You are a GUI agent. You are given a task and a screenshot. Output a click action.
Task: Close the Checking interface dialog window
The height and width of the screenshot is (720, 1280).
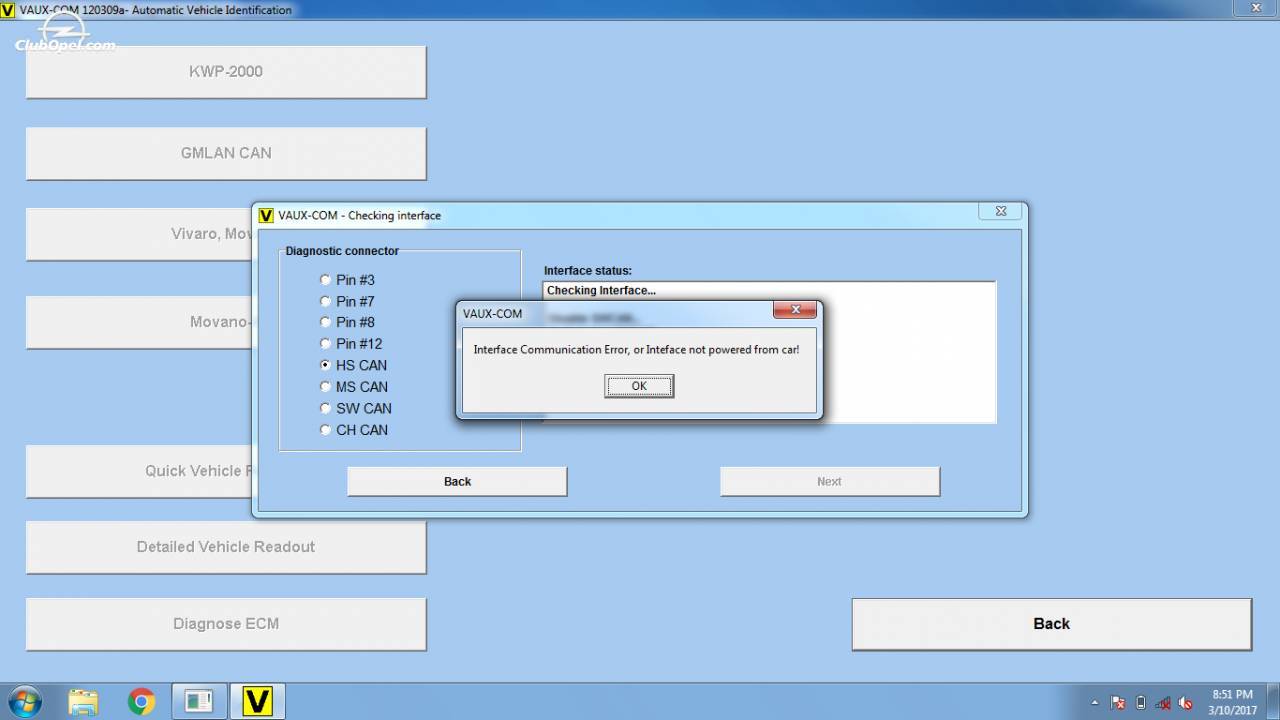(x=1000, y=211)
